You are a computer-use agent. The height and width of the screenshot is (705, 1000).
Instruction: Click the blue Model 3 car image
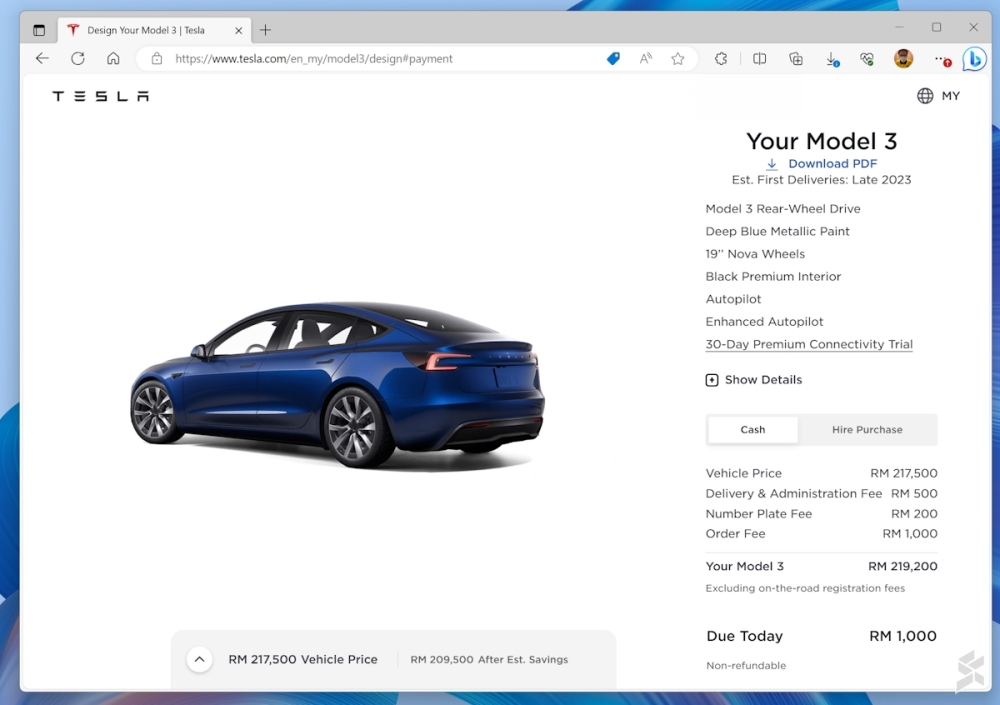pos(340,385)
